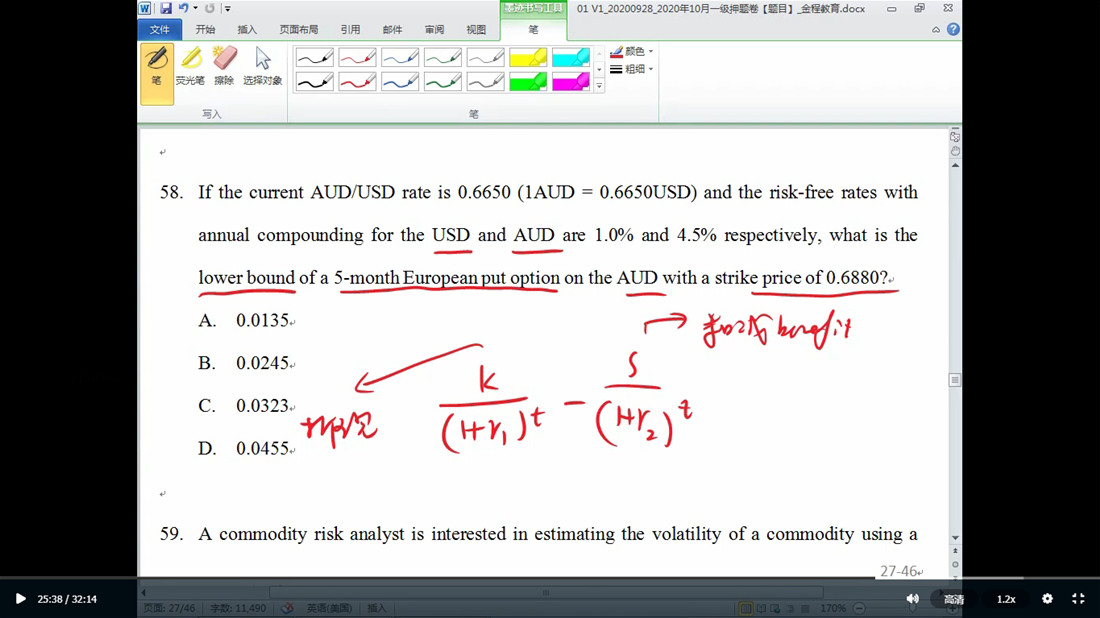Click the 插入 insert mode indicator
Image resolution: width=1100 pixels, height=618 pixels.
377,608
